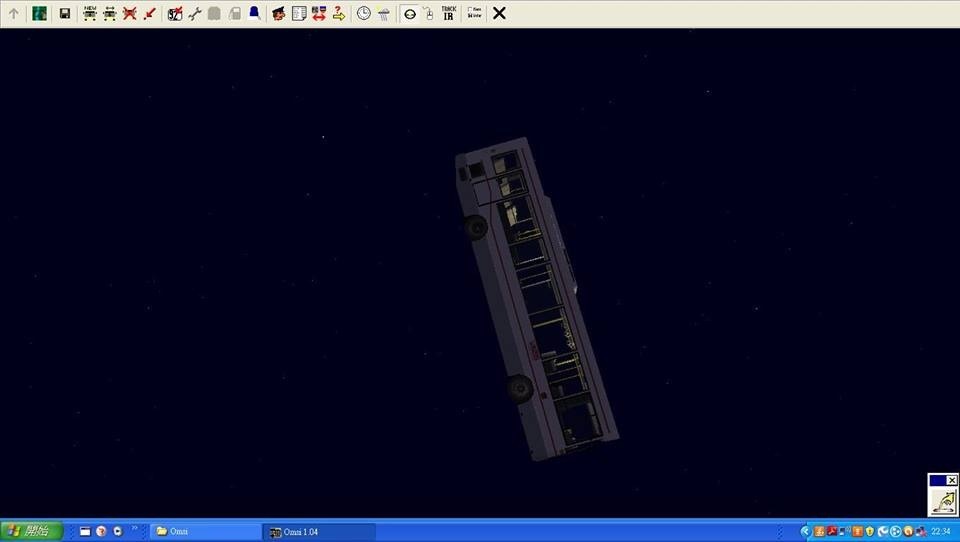960x542 pixels.
Task: Open the map selection icon
Action: (x=39, y=13)
